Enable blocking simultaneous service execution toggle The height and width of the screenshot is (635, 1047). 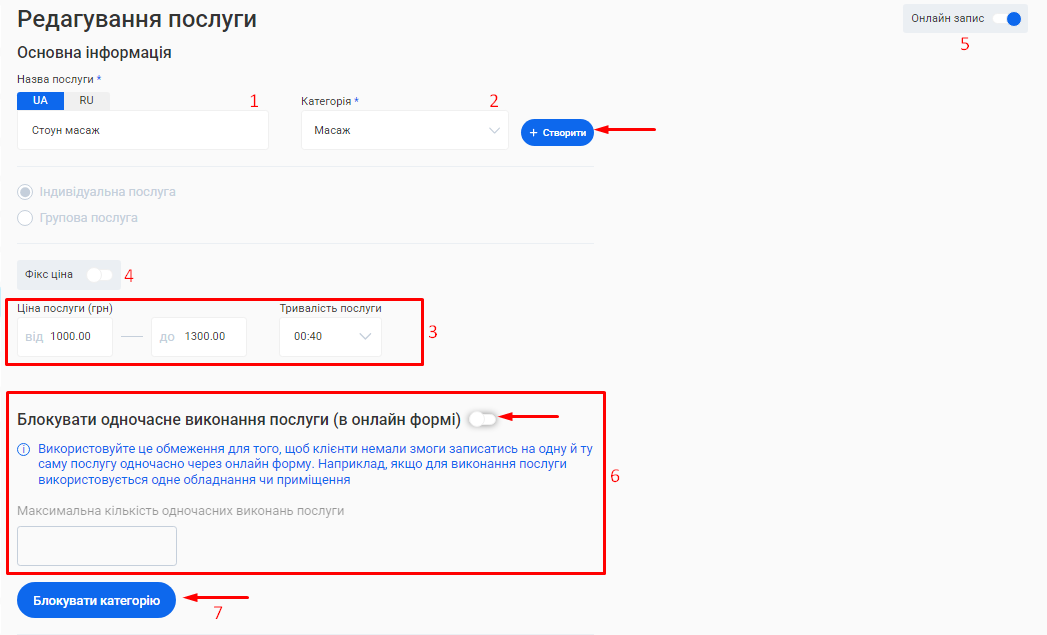point(483,418)
